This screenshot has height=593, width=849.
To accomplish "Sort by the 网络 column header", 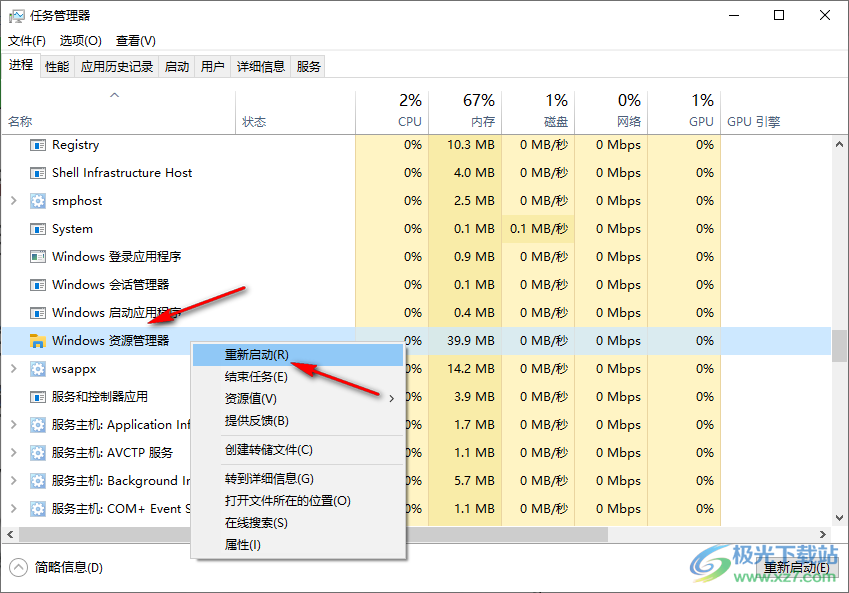I will coord(611,113).
